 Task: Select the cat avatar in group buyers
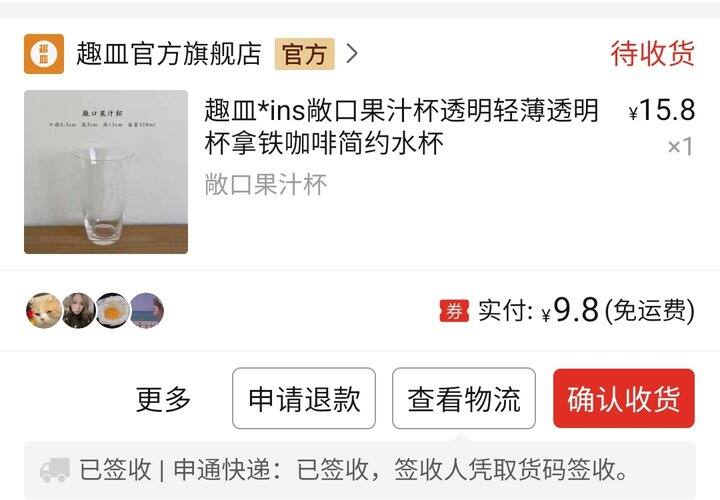click(44, 311)
